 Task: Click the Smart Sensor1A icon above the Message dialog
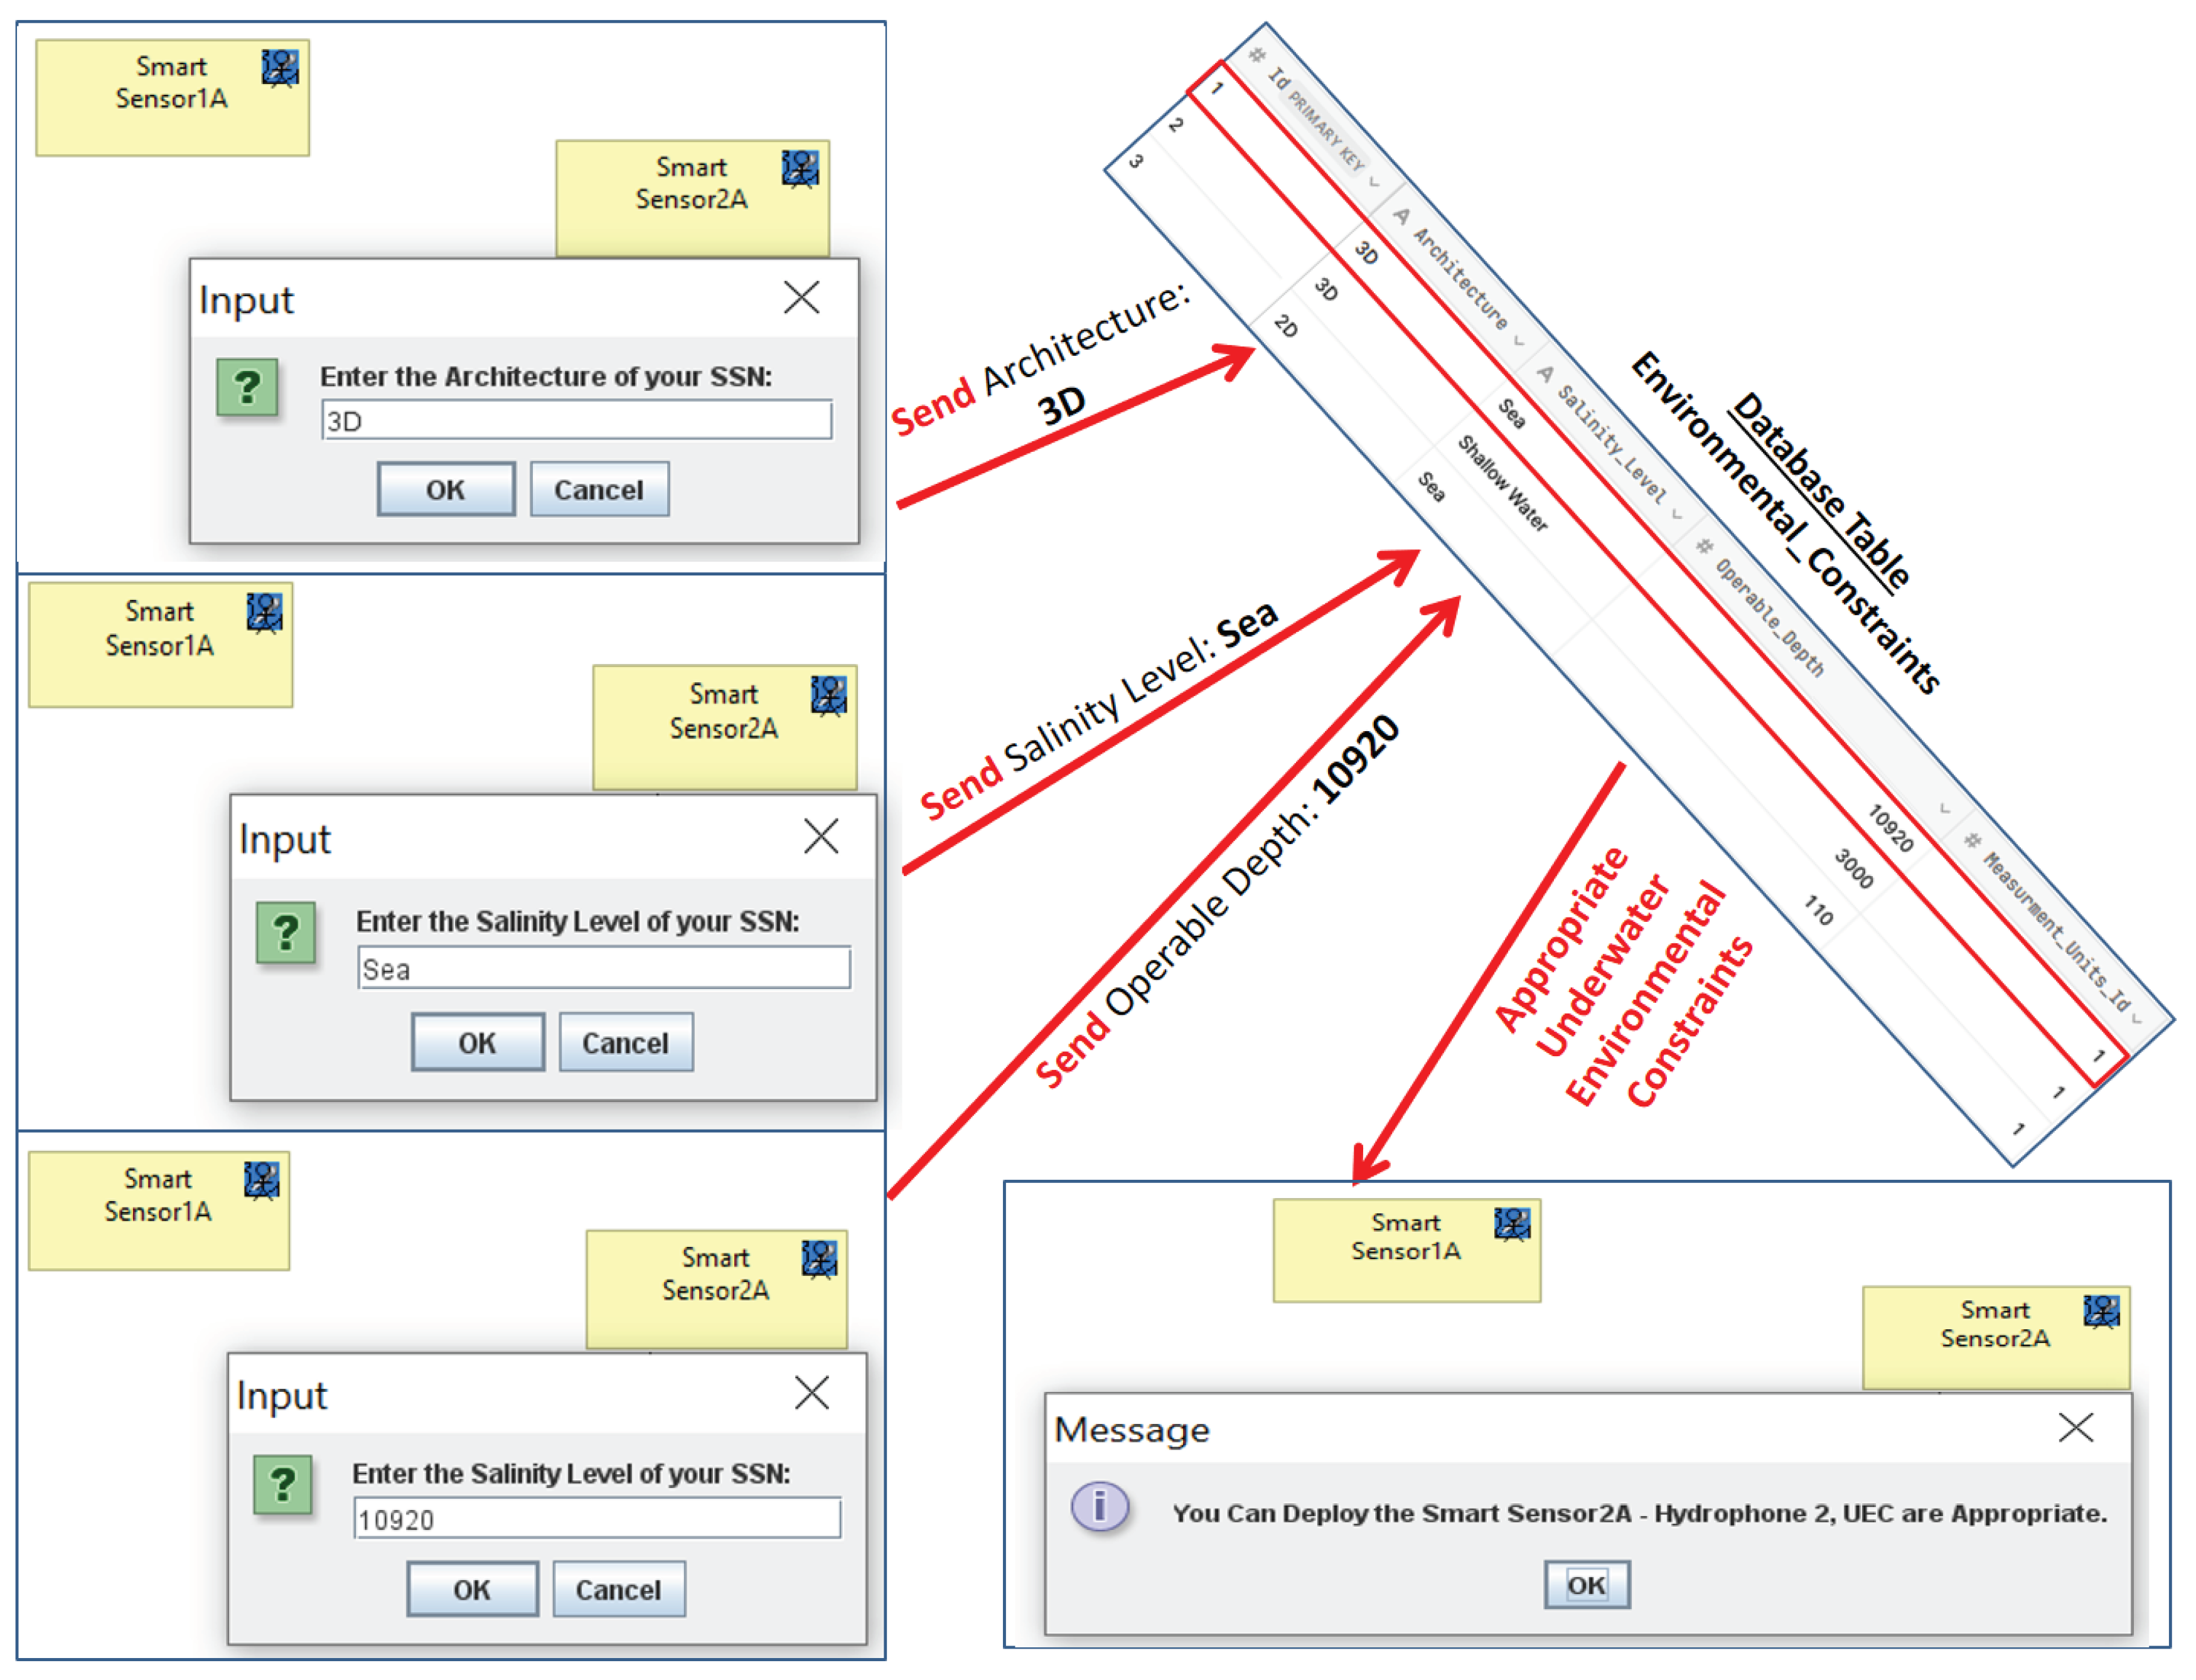pyautogui.click(x=1513, y=1224)
